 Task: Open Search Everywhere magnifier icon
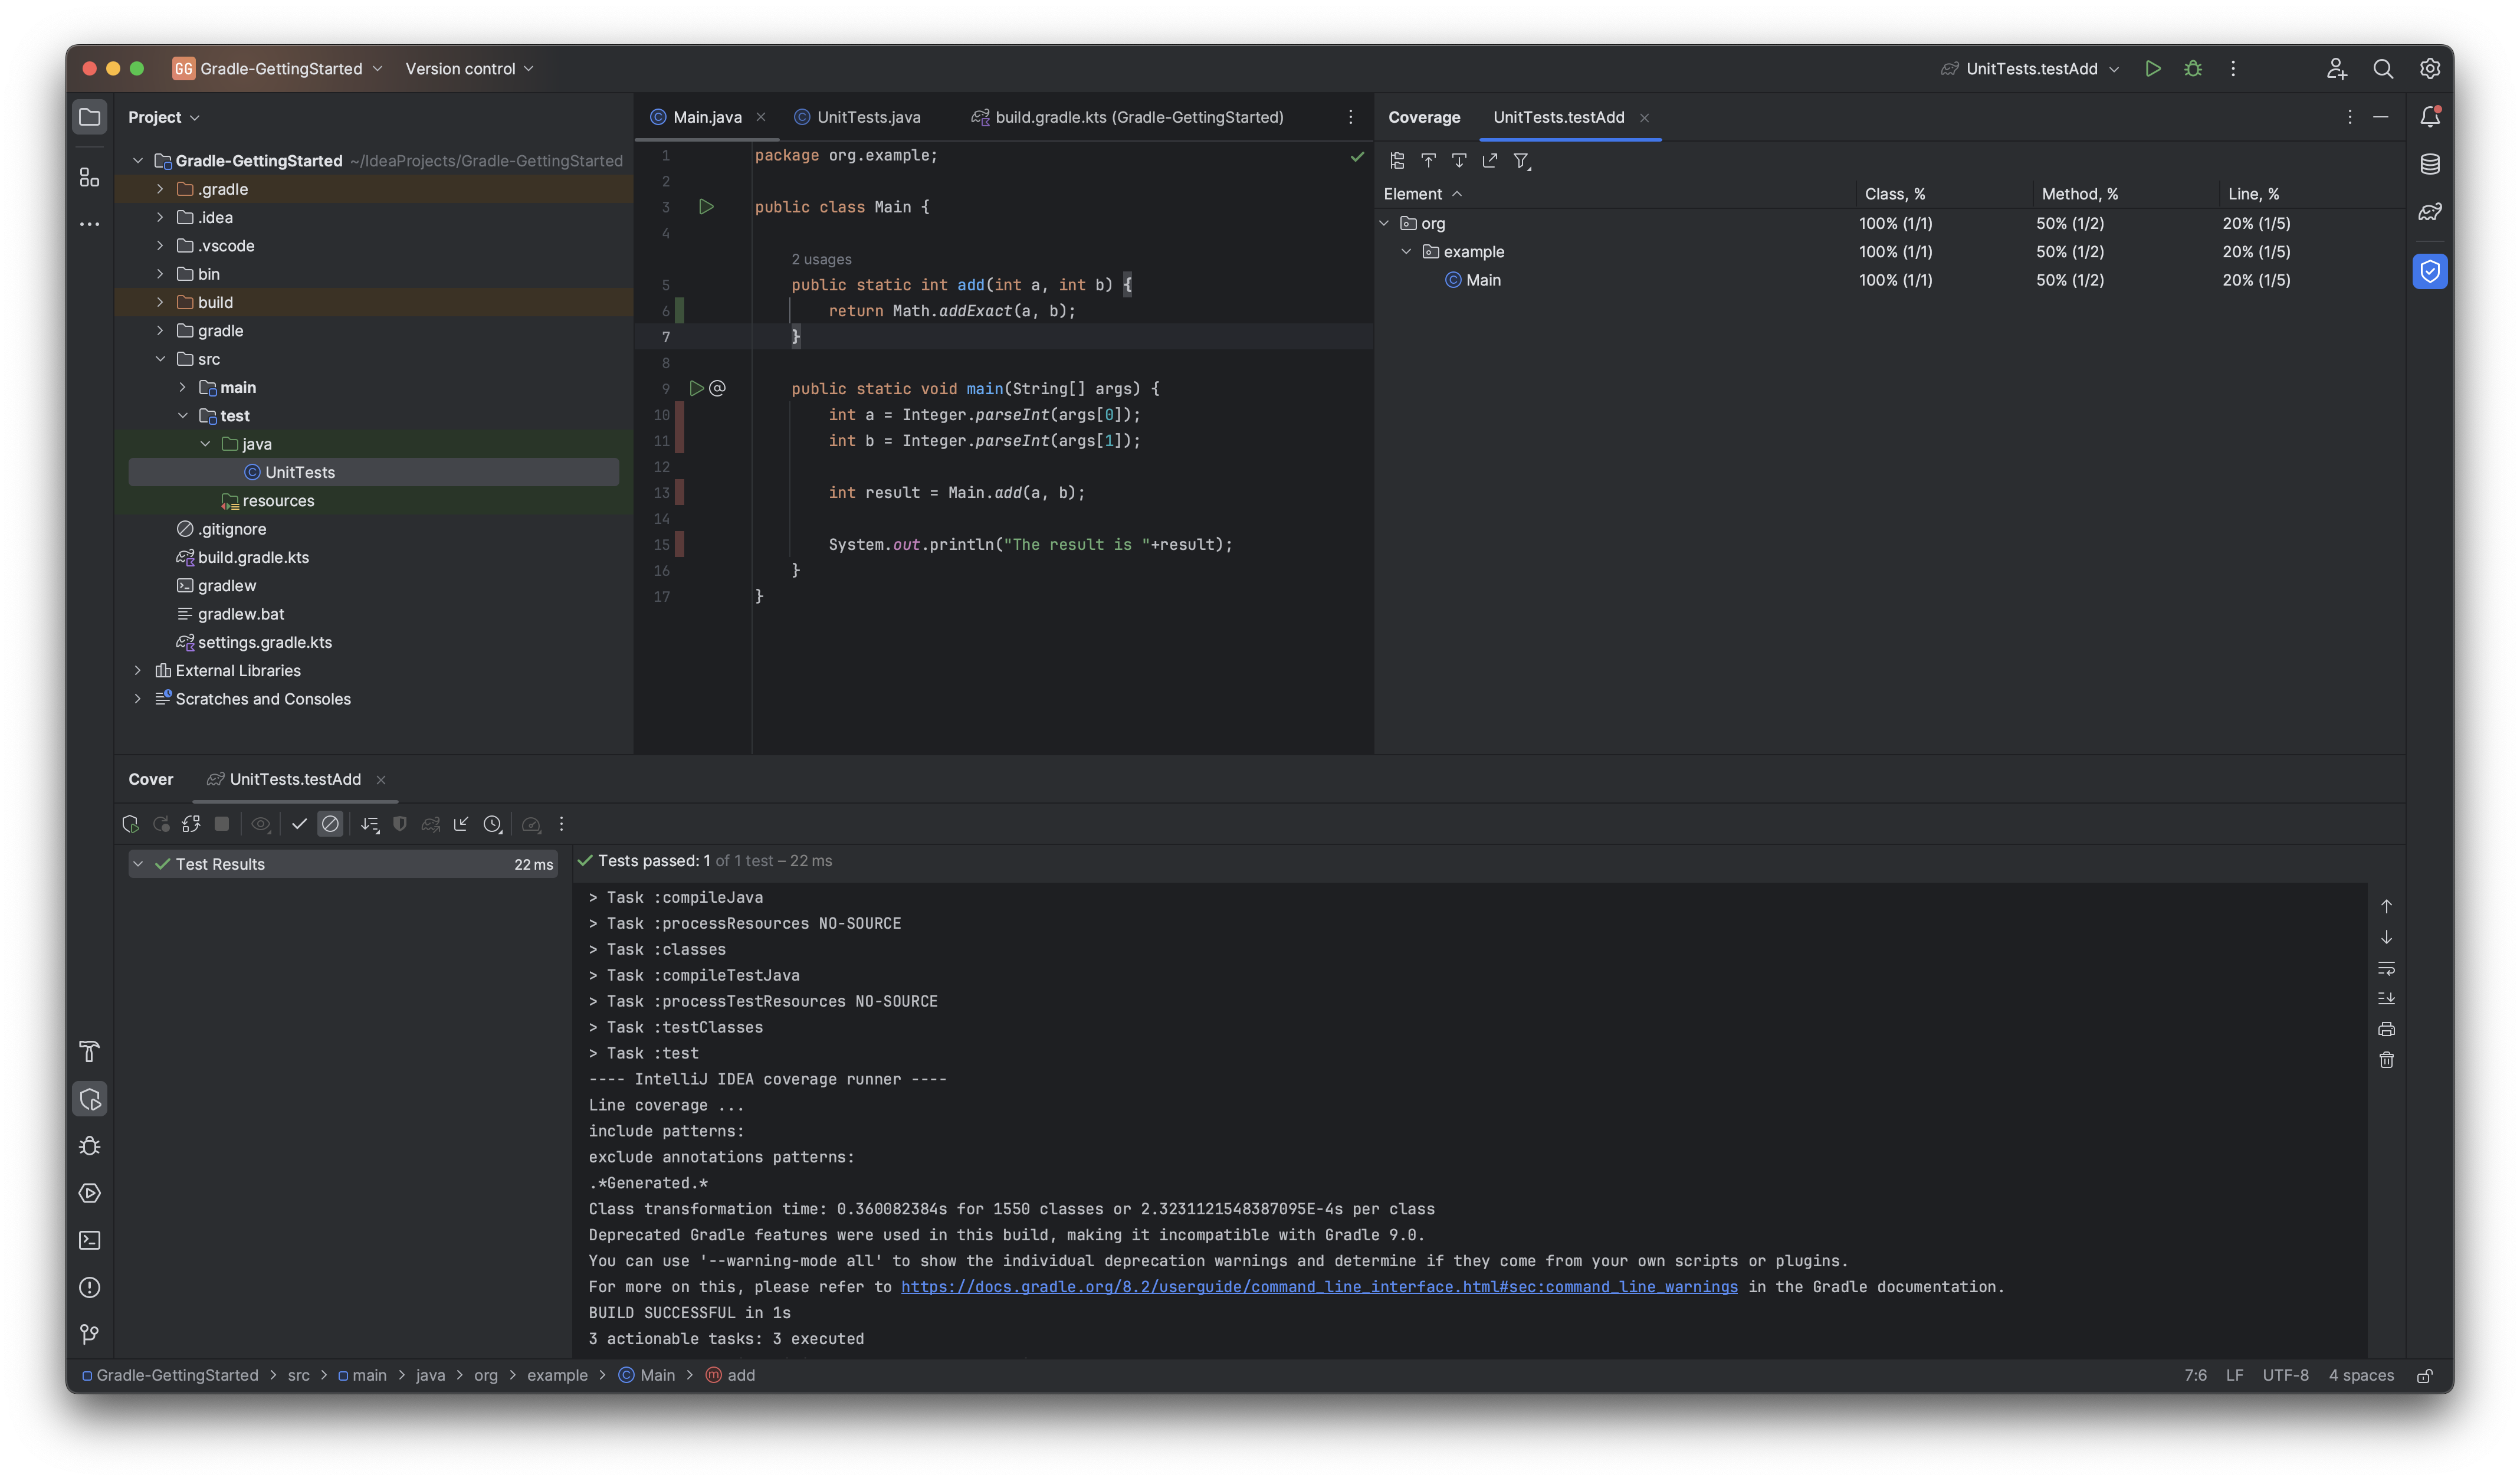[x=2383, y=69]
